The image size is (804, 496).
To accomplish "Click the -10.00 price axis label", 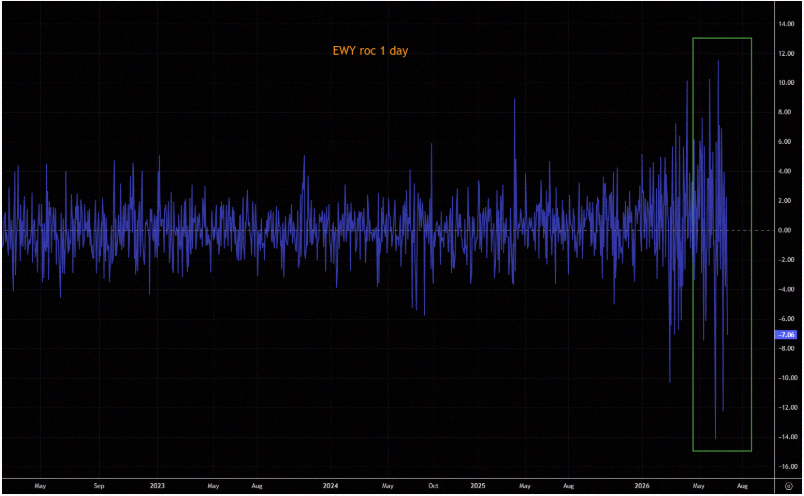I will pos(787,378).
